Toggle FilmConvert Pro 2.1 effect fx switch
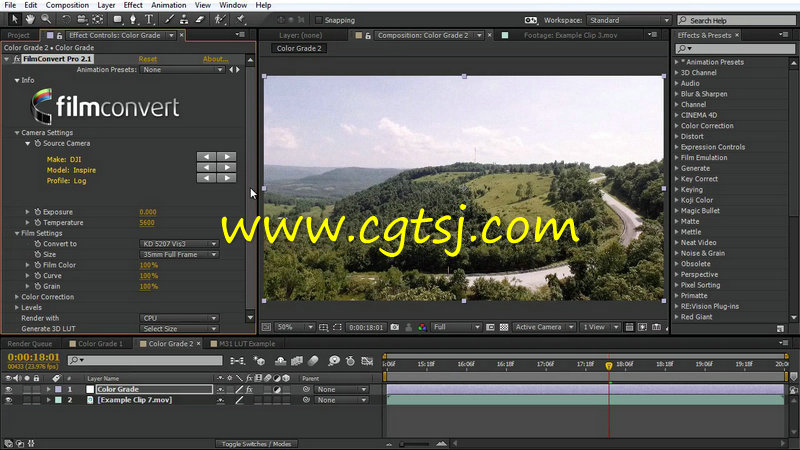The height and width of the screenshot is (450, 800). tap(16, 59)
